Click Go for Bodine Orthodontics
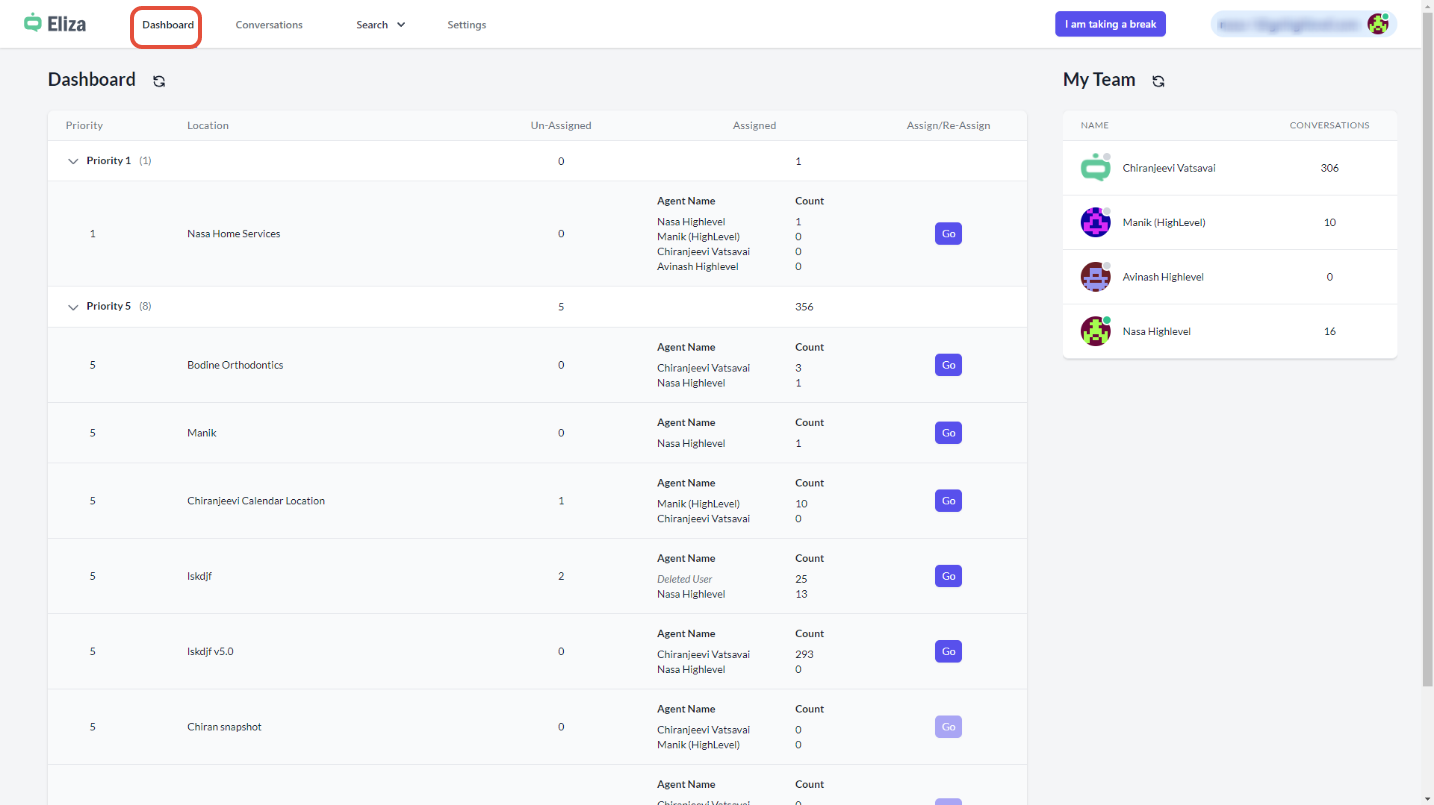Image resolution: width=1434 pixels, height=805 pixels. tap(948, 365)
